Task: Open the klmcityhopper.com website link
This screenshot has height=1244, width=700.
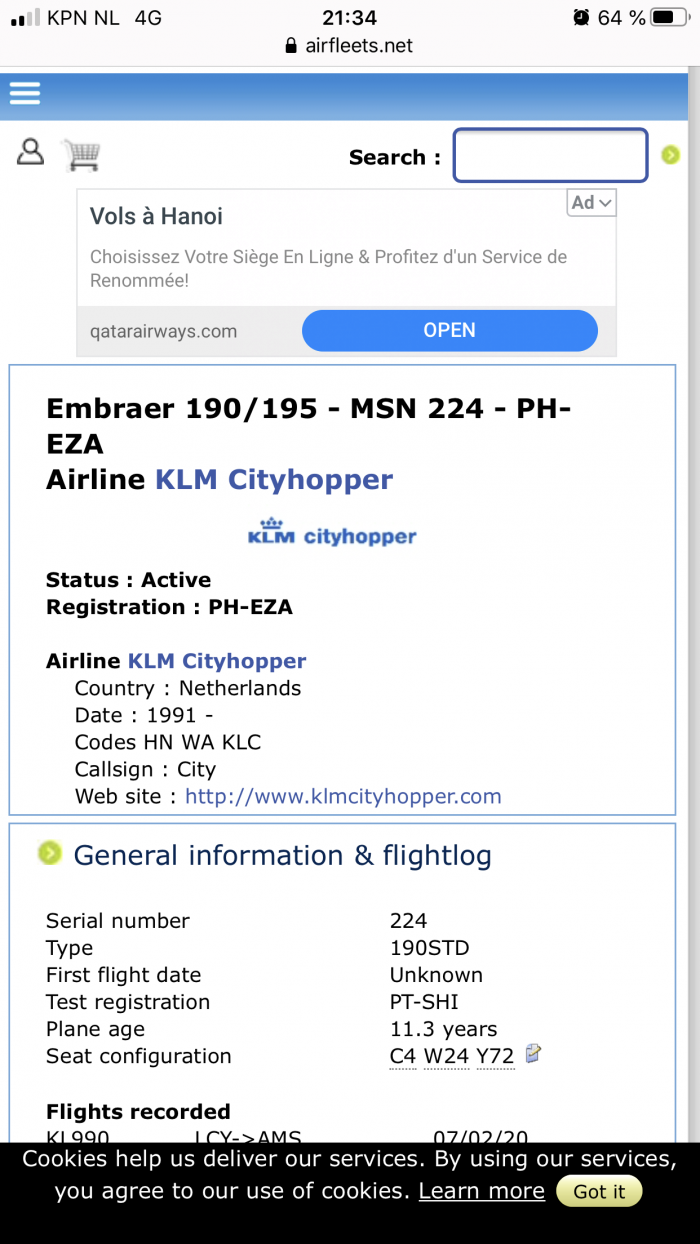Action: 343,797
